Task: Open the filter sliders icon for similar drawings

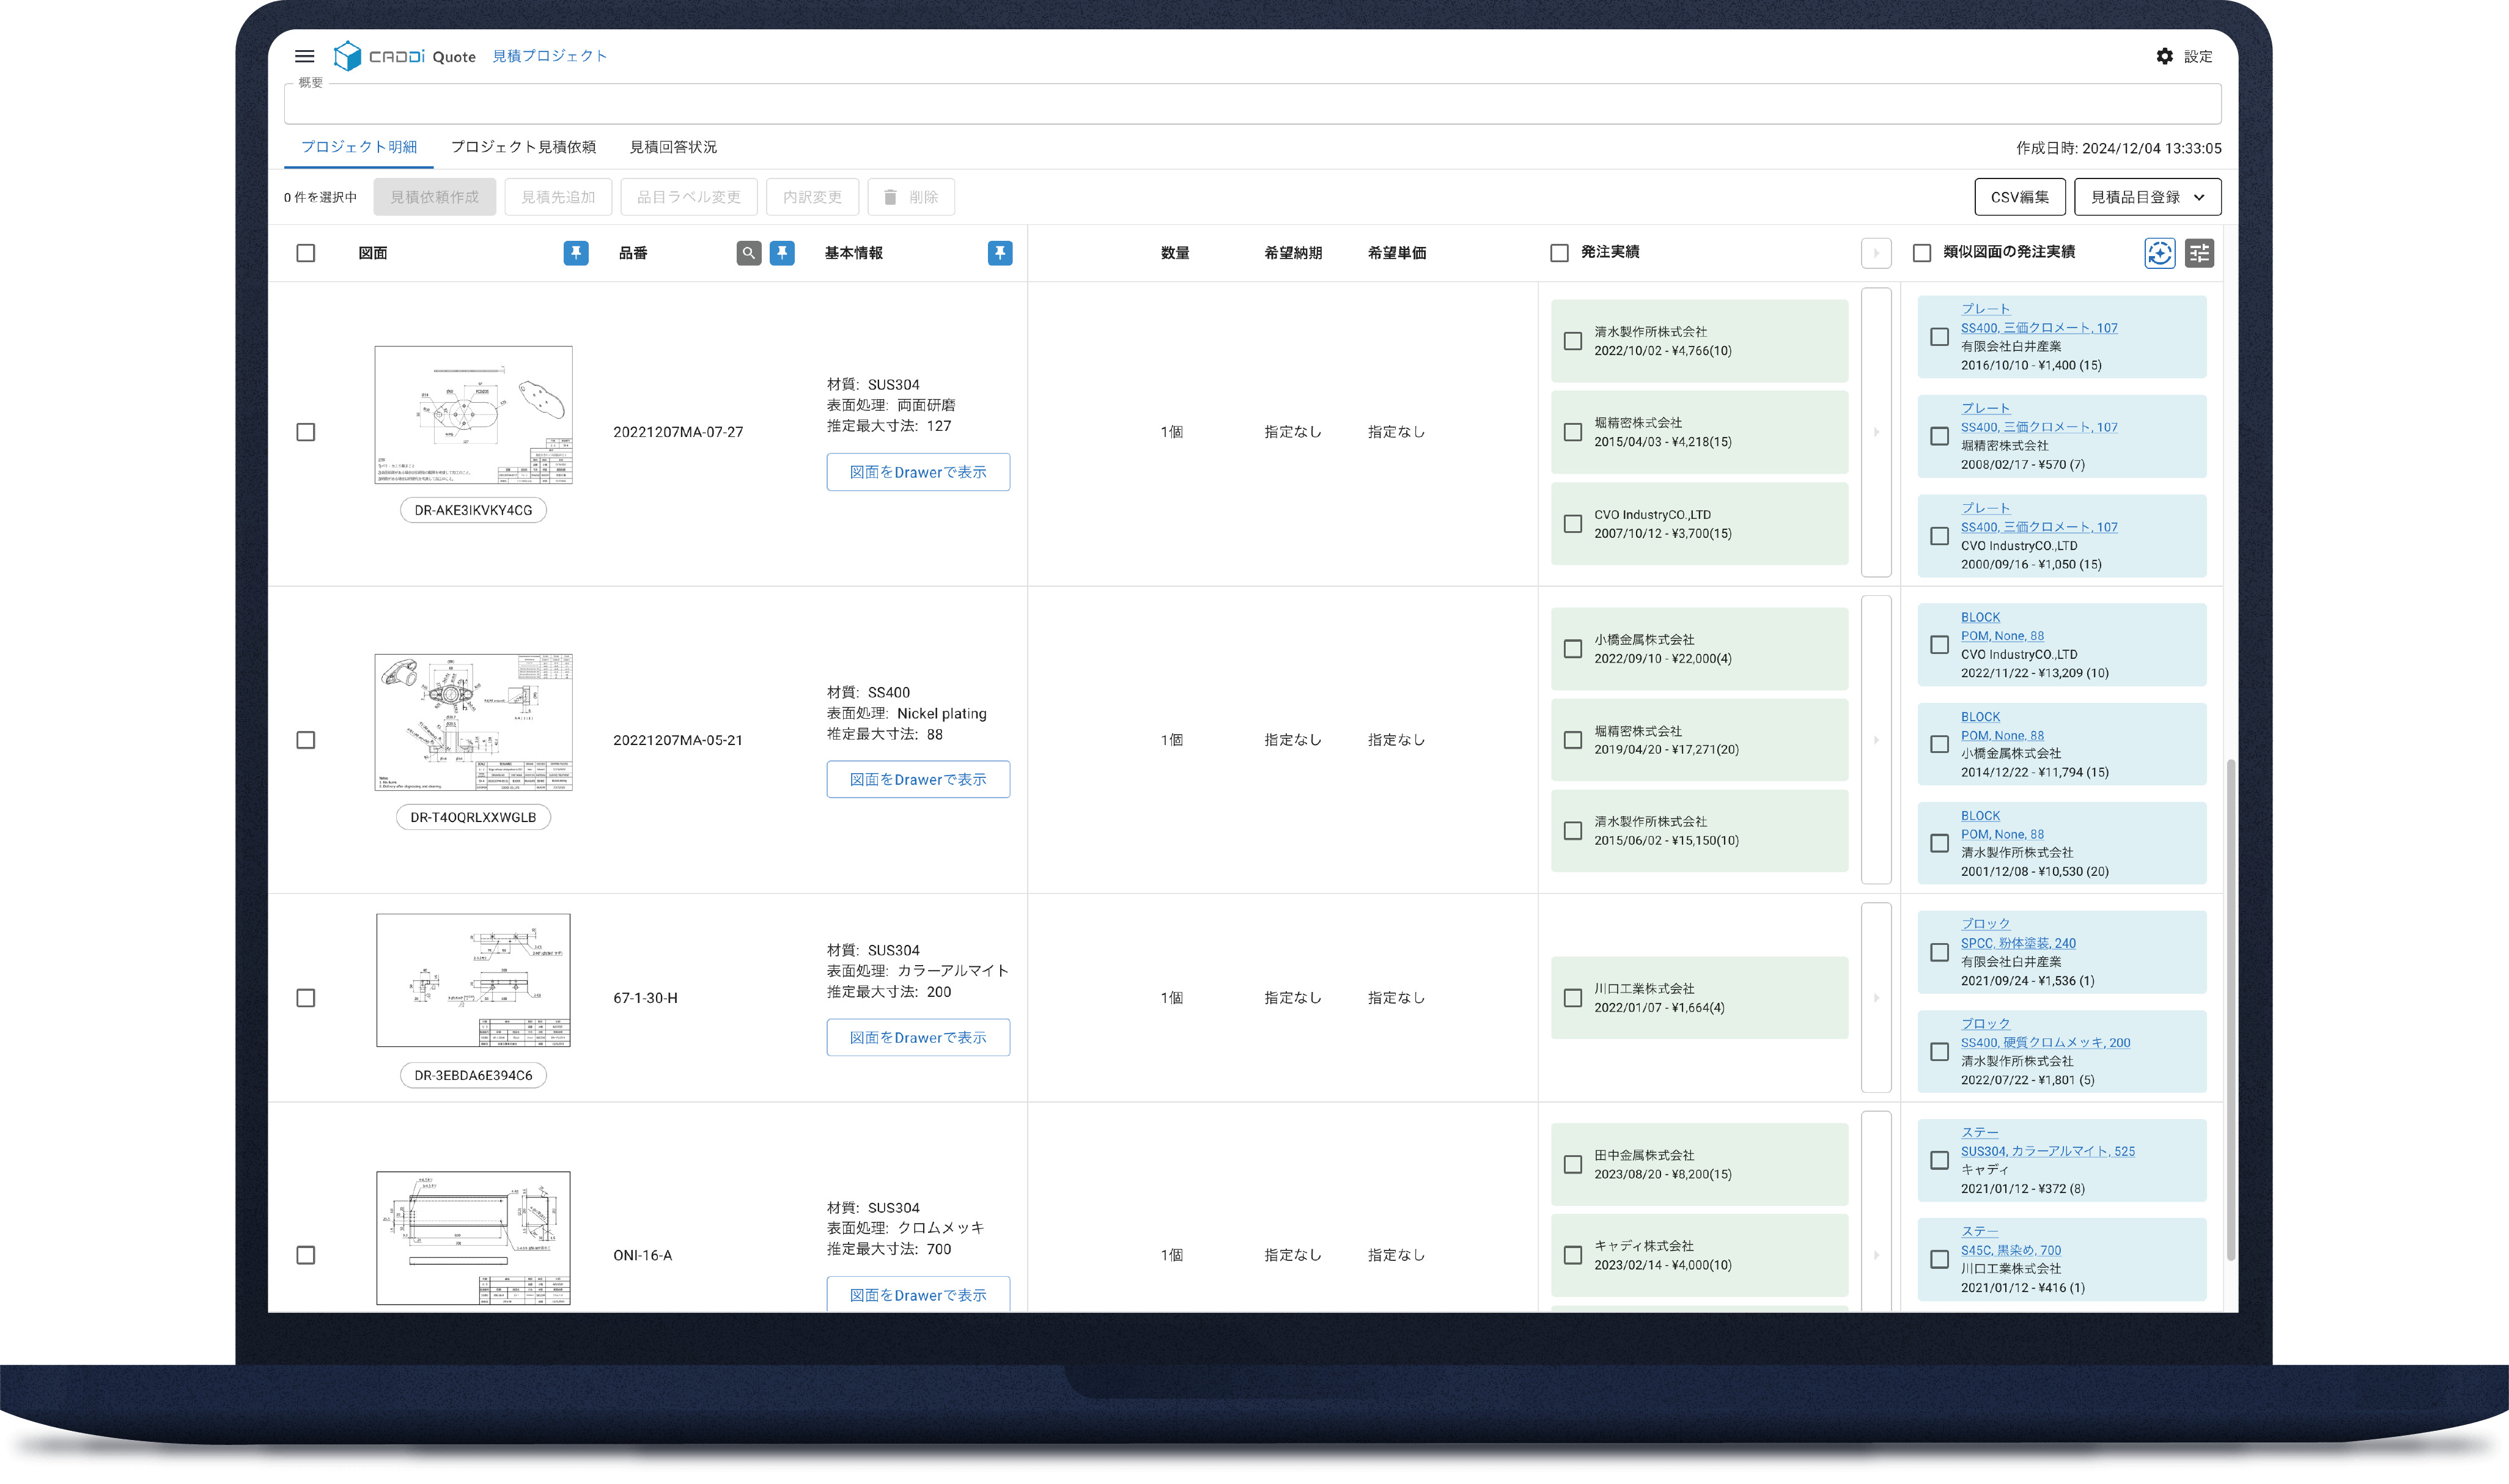Action: [2199, 253]
